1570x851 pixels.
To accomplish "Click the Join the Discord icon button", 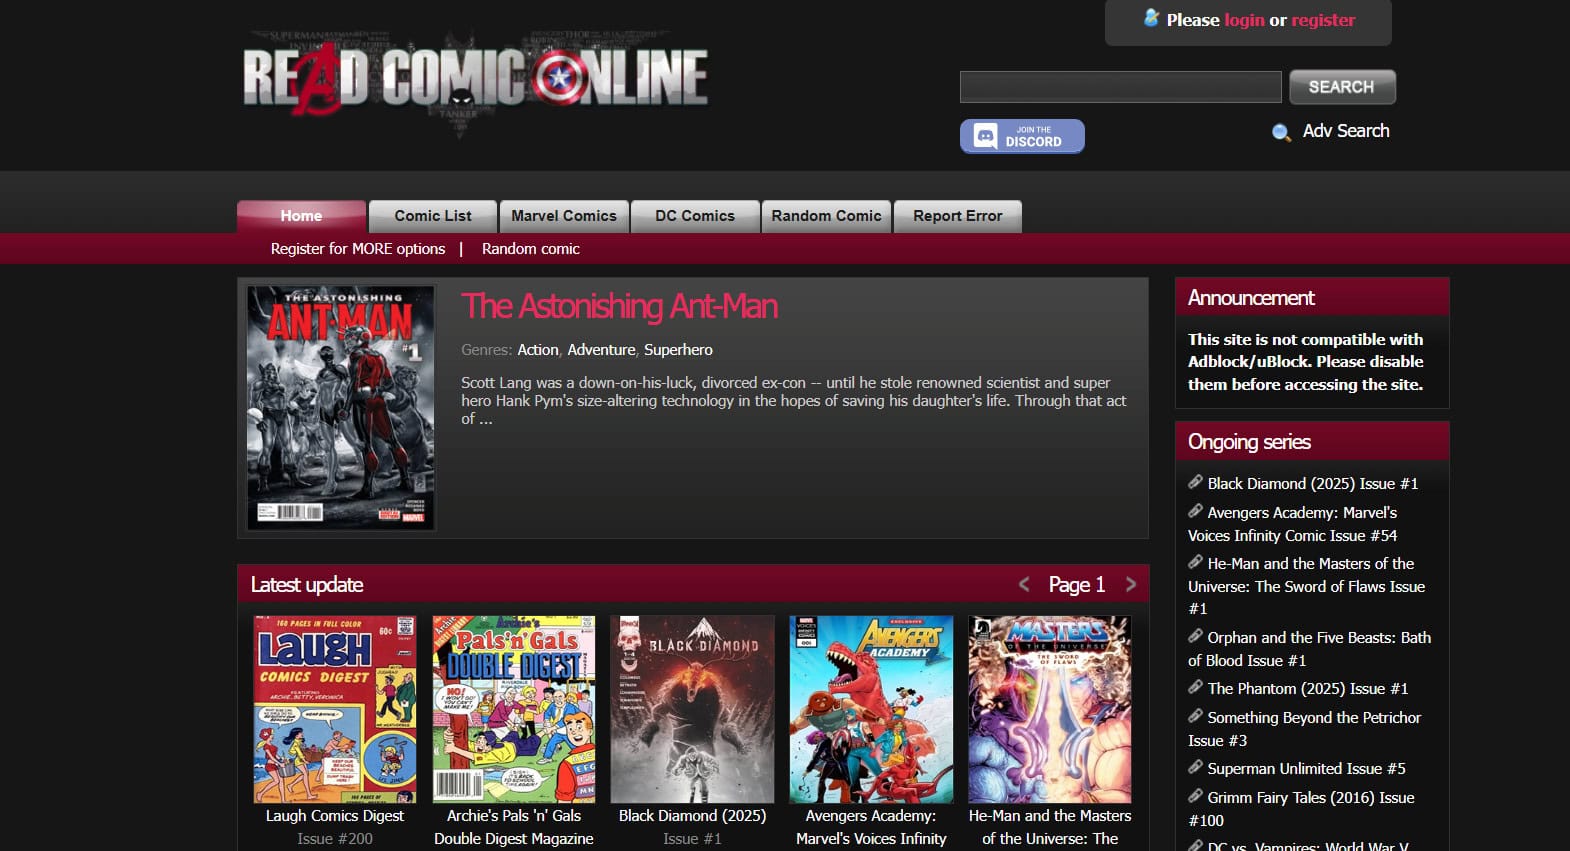I will [1022, 136].
